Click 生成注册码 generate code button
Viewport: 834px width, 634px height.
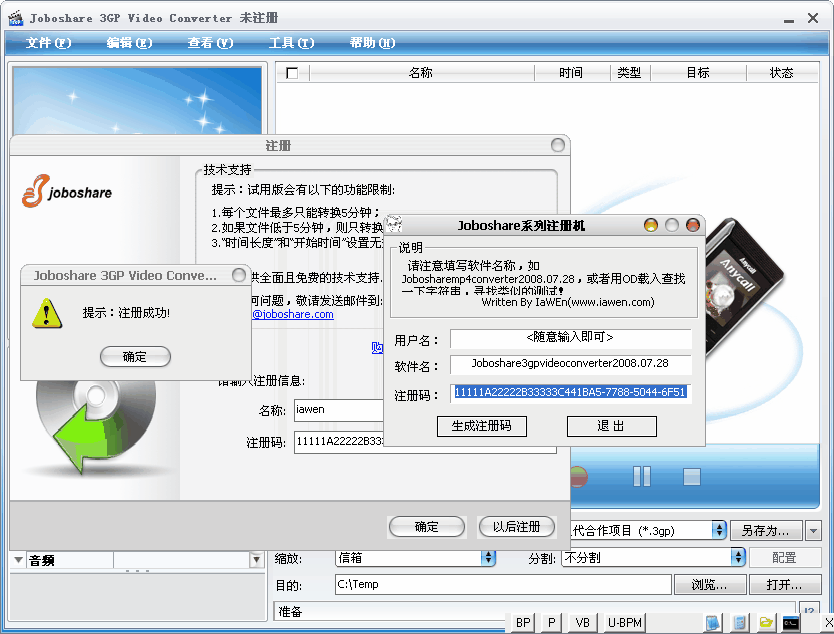481,426
